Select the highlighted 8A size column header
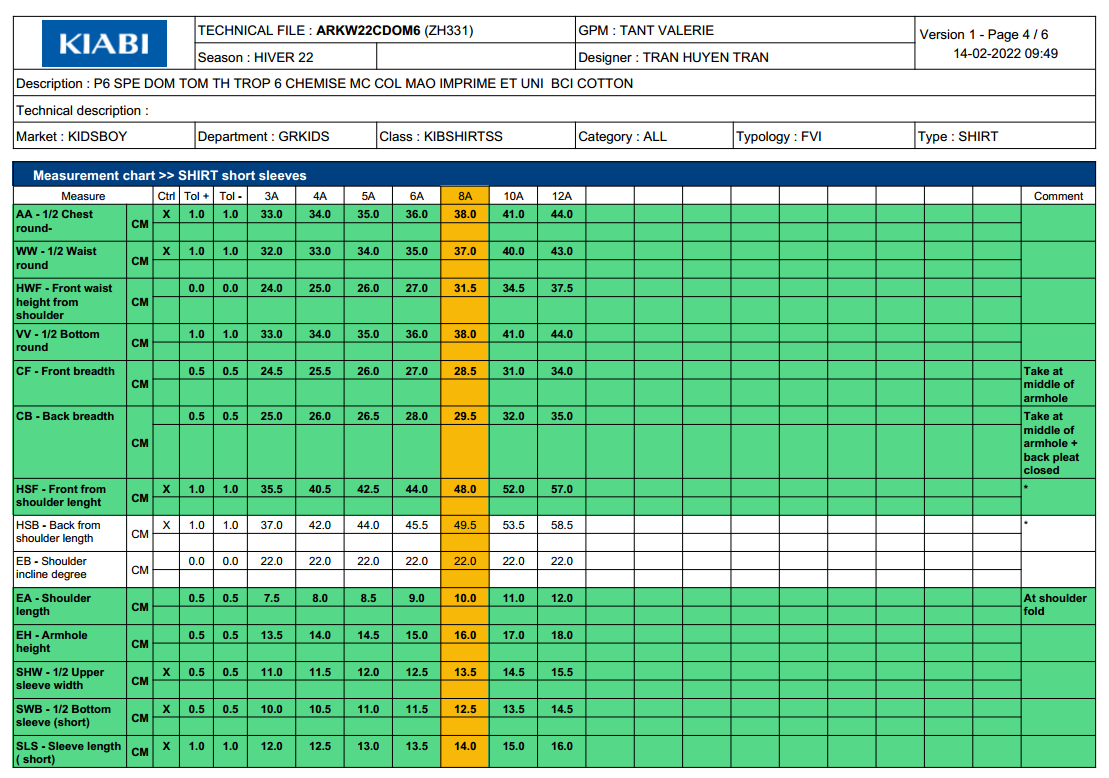This screenshot has height=778, width=1109. point(464,196)
